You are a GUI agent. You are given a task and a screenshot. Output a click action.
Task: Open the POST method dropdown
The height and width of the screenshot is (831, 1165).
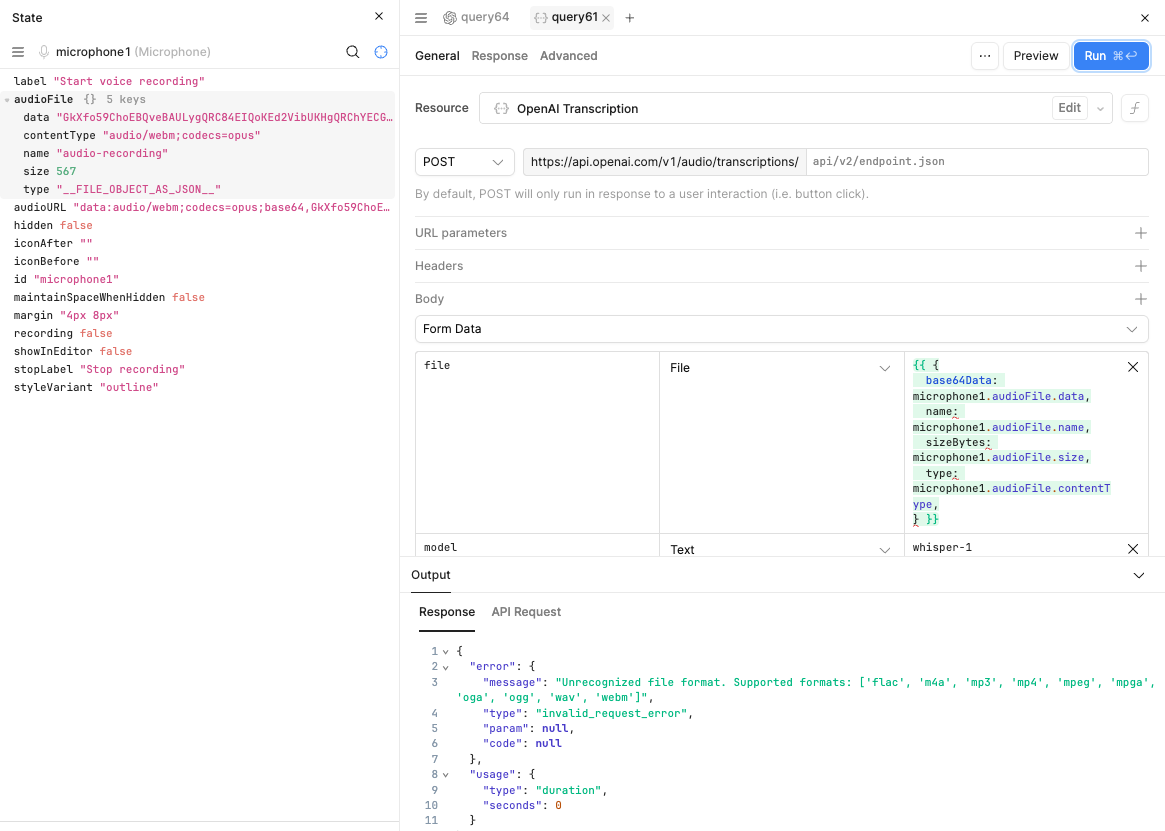tap(464, 162)
